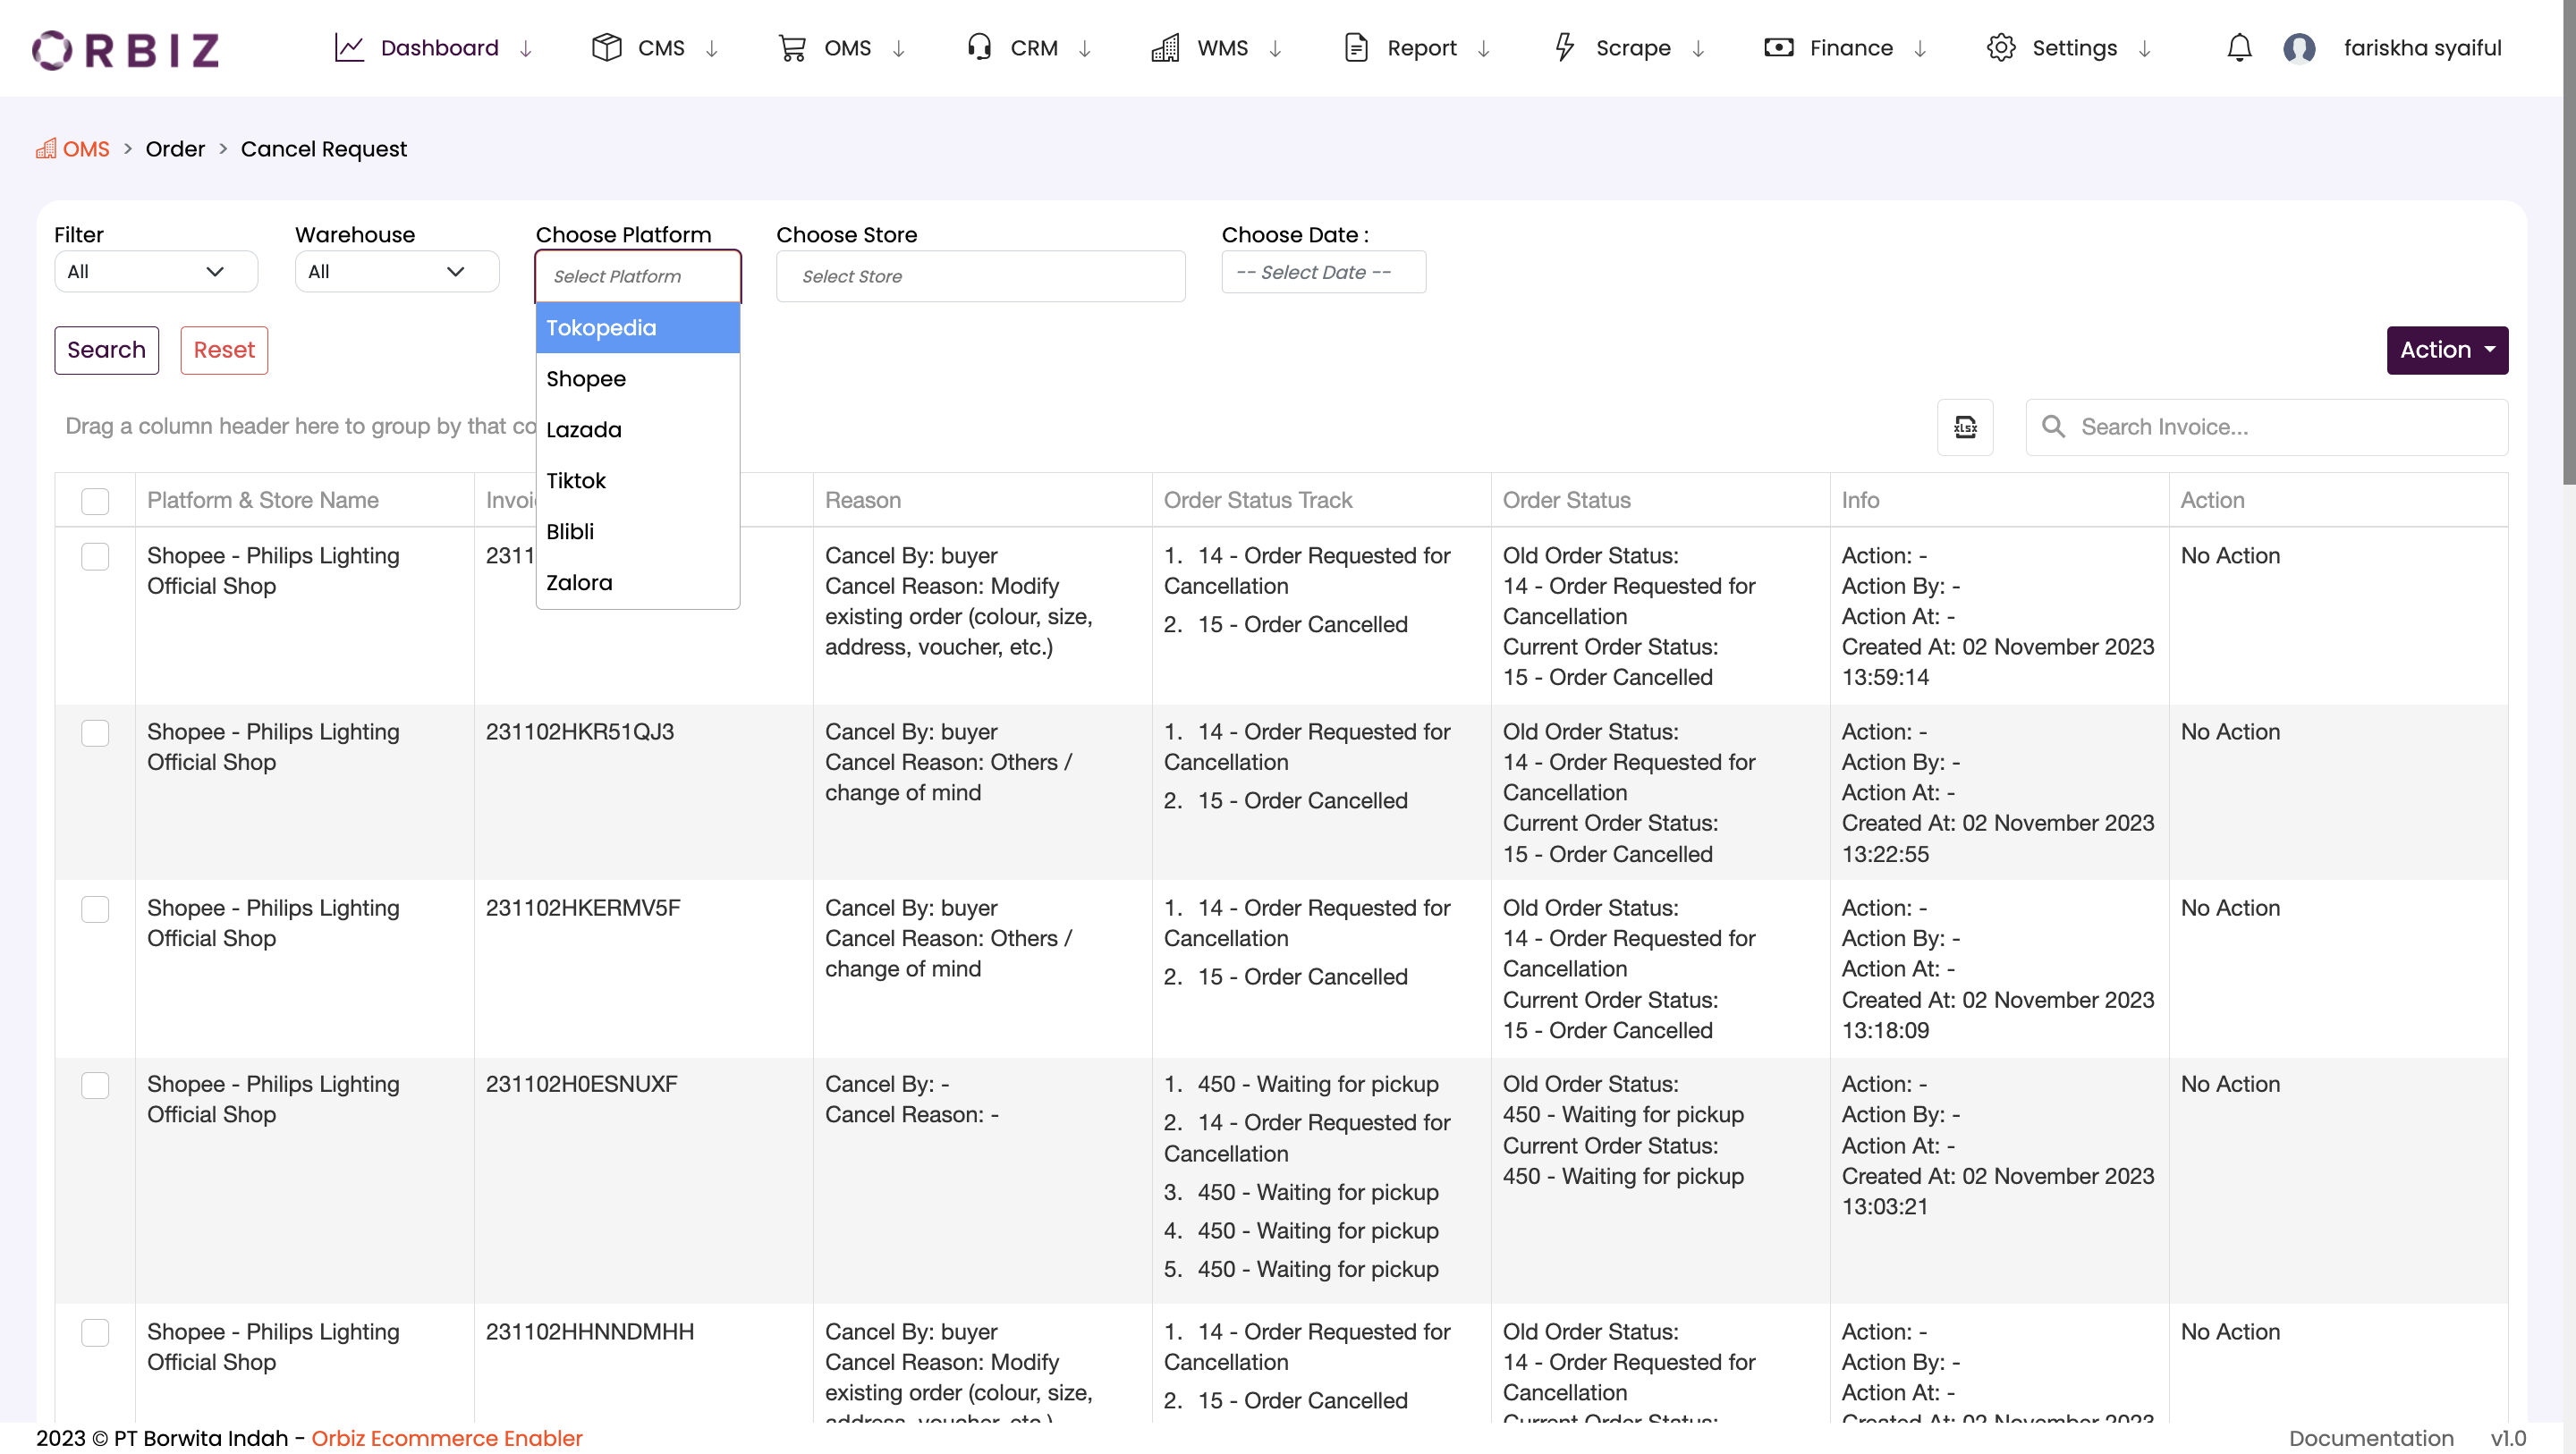
Task: Expand the Report menu arrow
Action: [1484, 49]
